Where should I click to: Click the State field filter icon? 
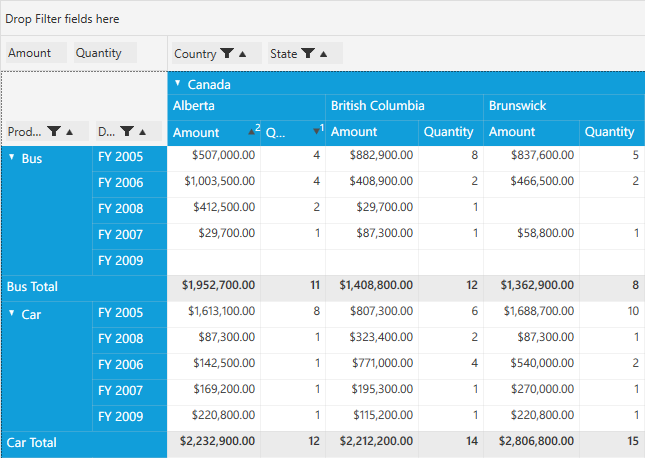[308, 54]
